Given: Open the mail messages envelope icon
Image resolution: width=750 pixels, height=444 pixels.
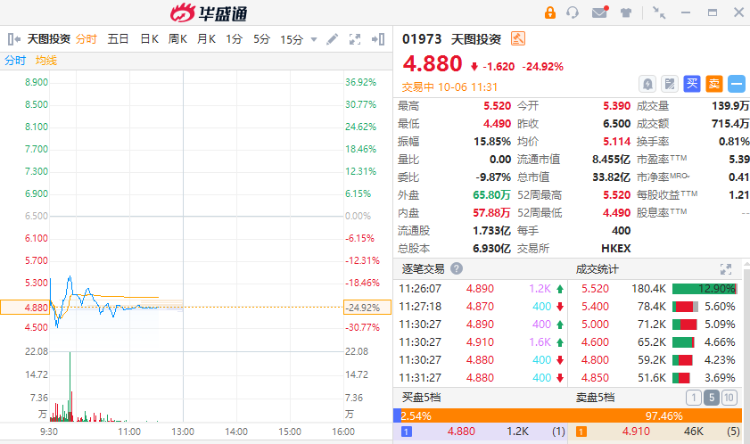Looking at the screenshot, I should pos(600,12).
